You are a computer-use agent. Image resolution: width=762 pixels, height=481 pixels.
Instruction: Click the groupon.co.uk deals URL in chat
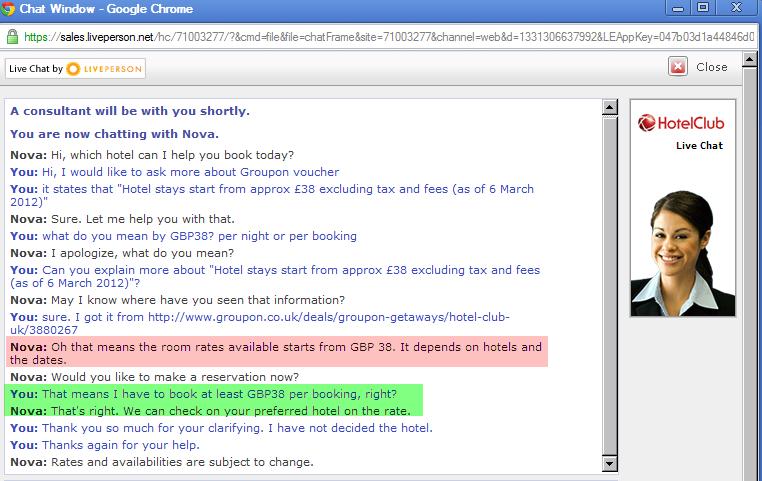[260, 324]
